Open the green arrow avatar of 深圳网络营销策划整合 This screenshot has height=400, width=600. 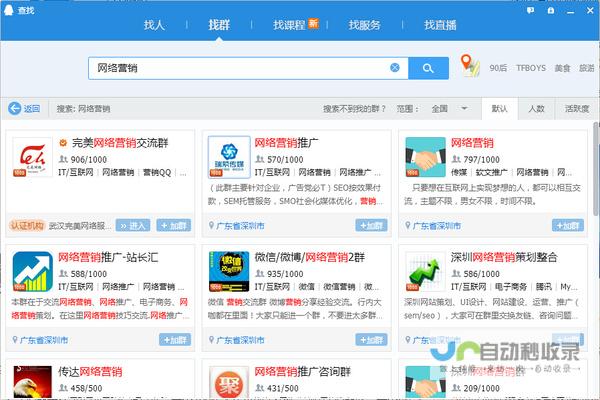(426, 271)
